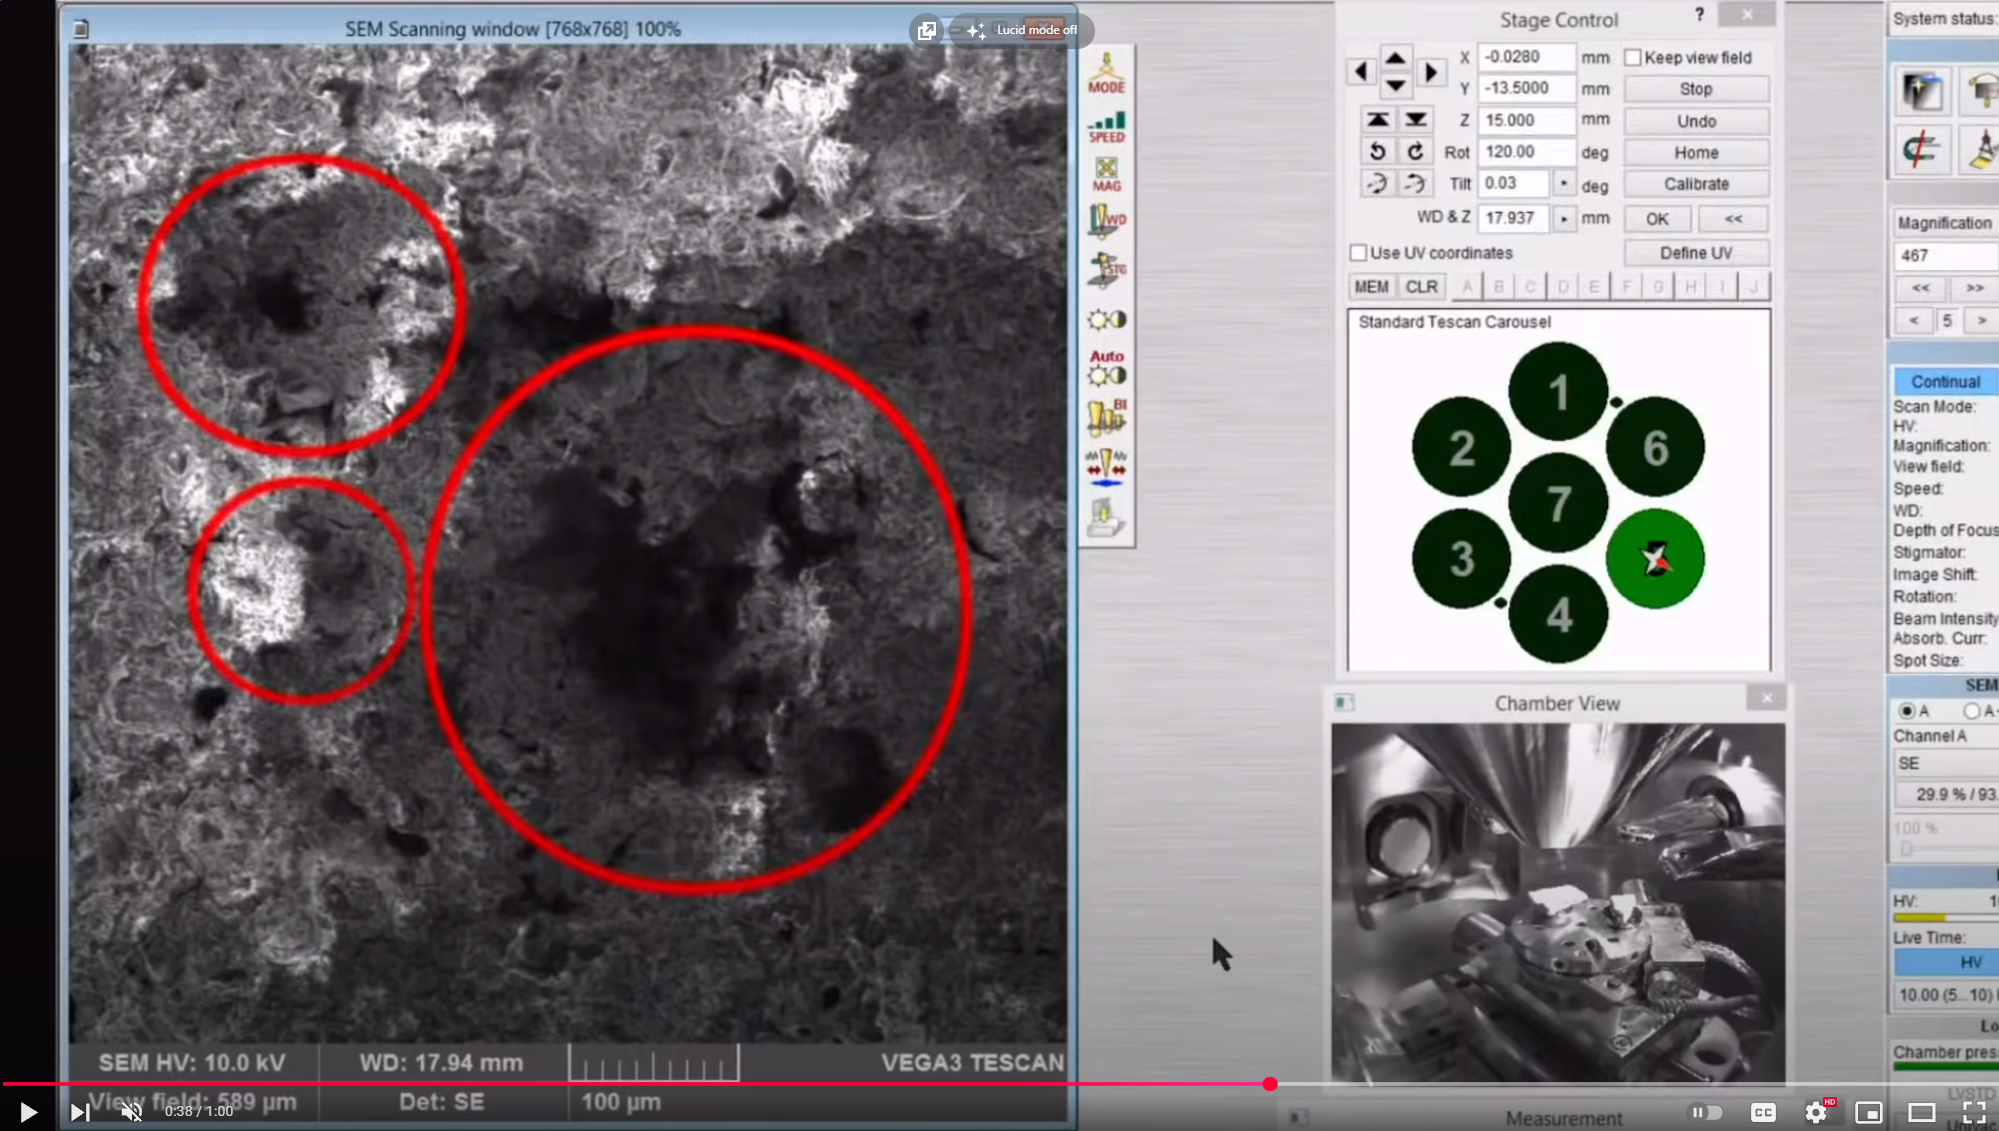
Task: Lower stage Z with down bar arrow
Action: [x=1415, y=120]
